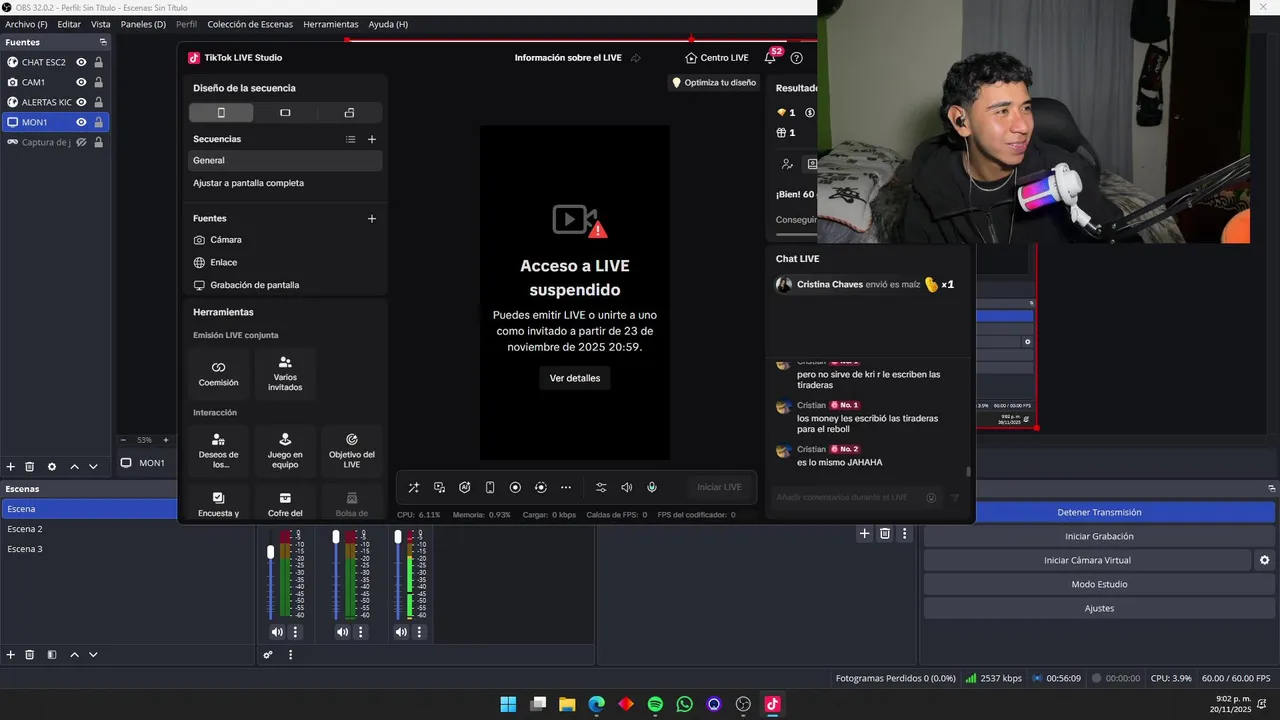1280x720 pixels.
Task: Unlock the CHAT ESC2 source
Action: click(98, 62)
